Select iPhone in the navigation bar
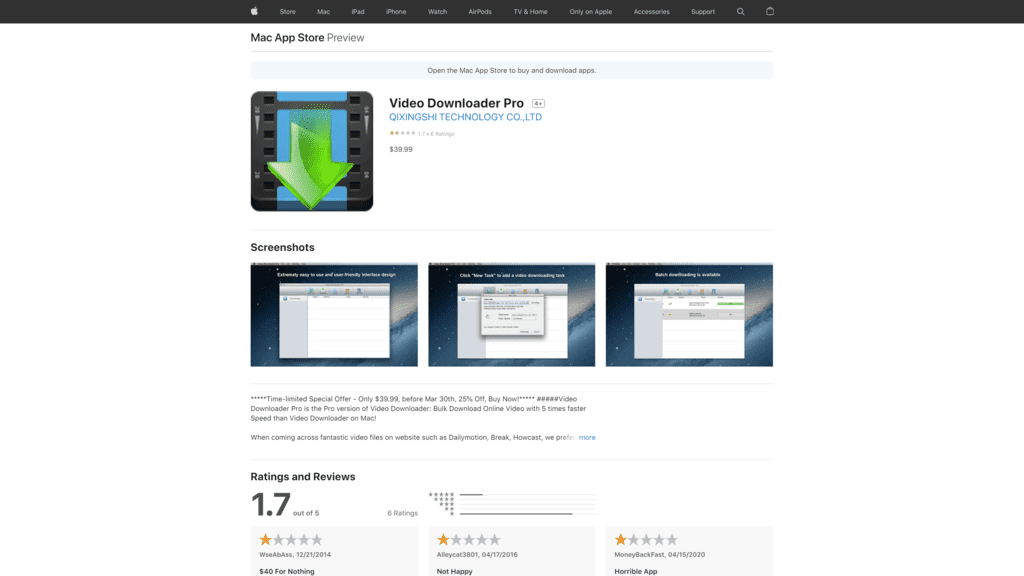Screen dimensions: 1024x576 pos(396,12)
